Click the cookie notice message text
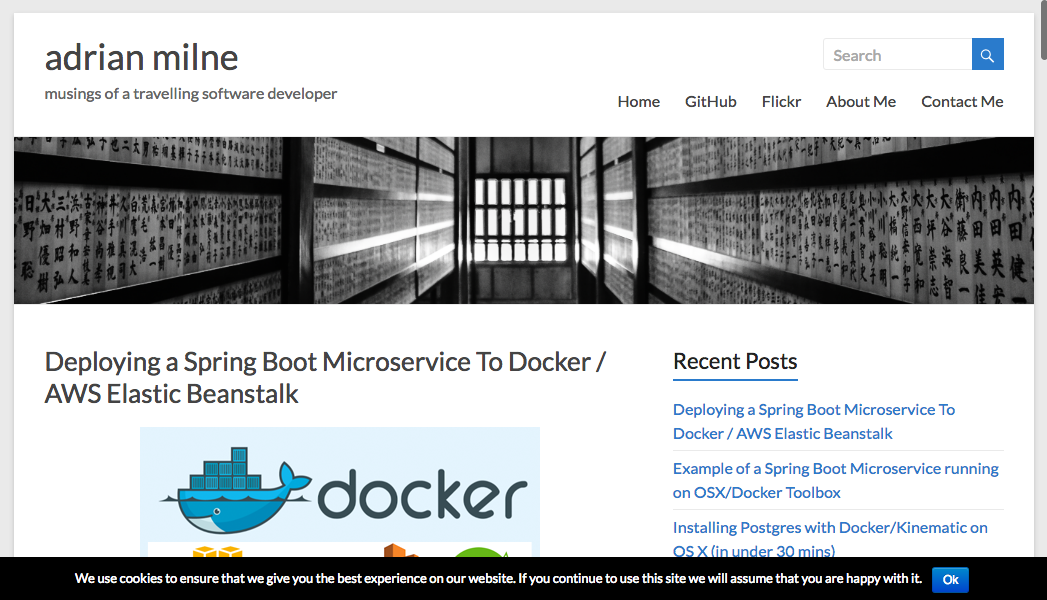1047x600 pixels. [x=497, y=579]
